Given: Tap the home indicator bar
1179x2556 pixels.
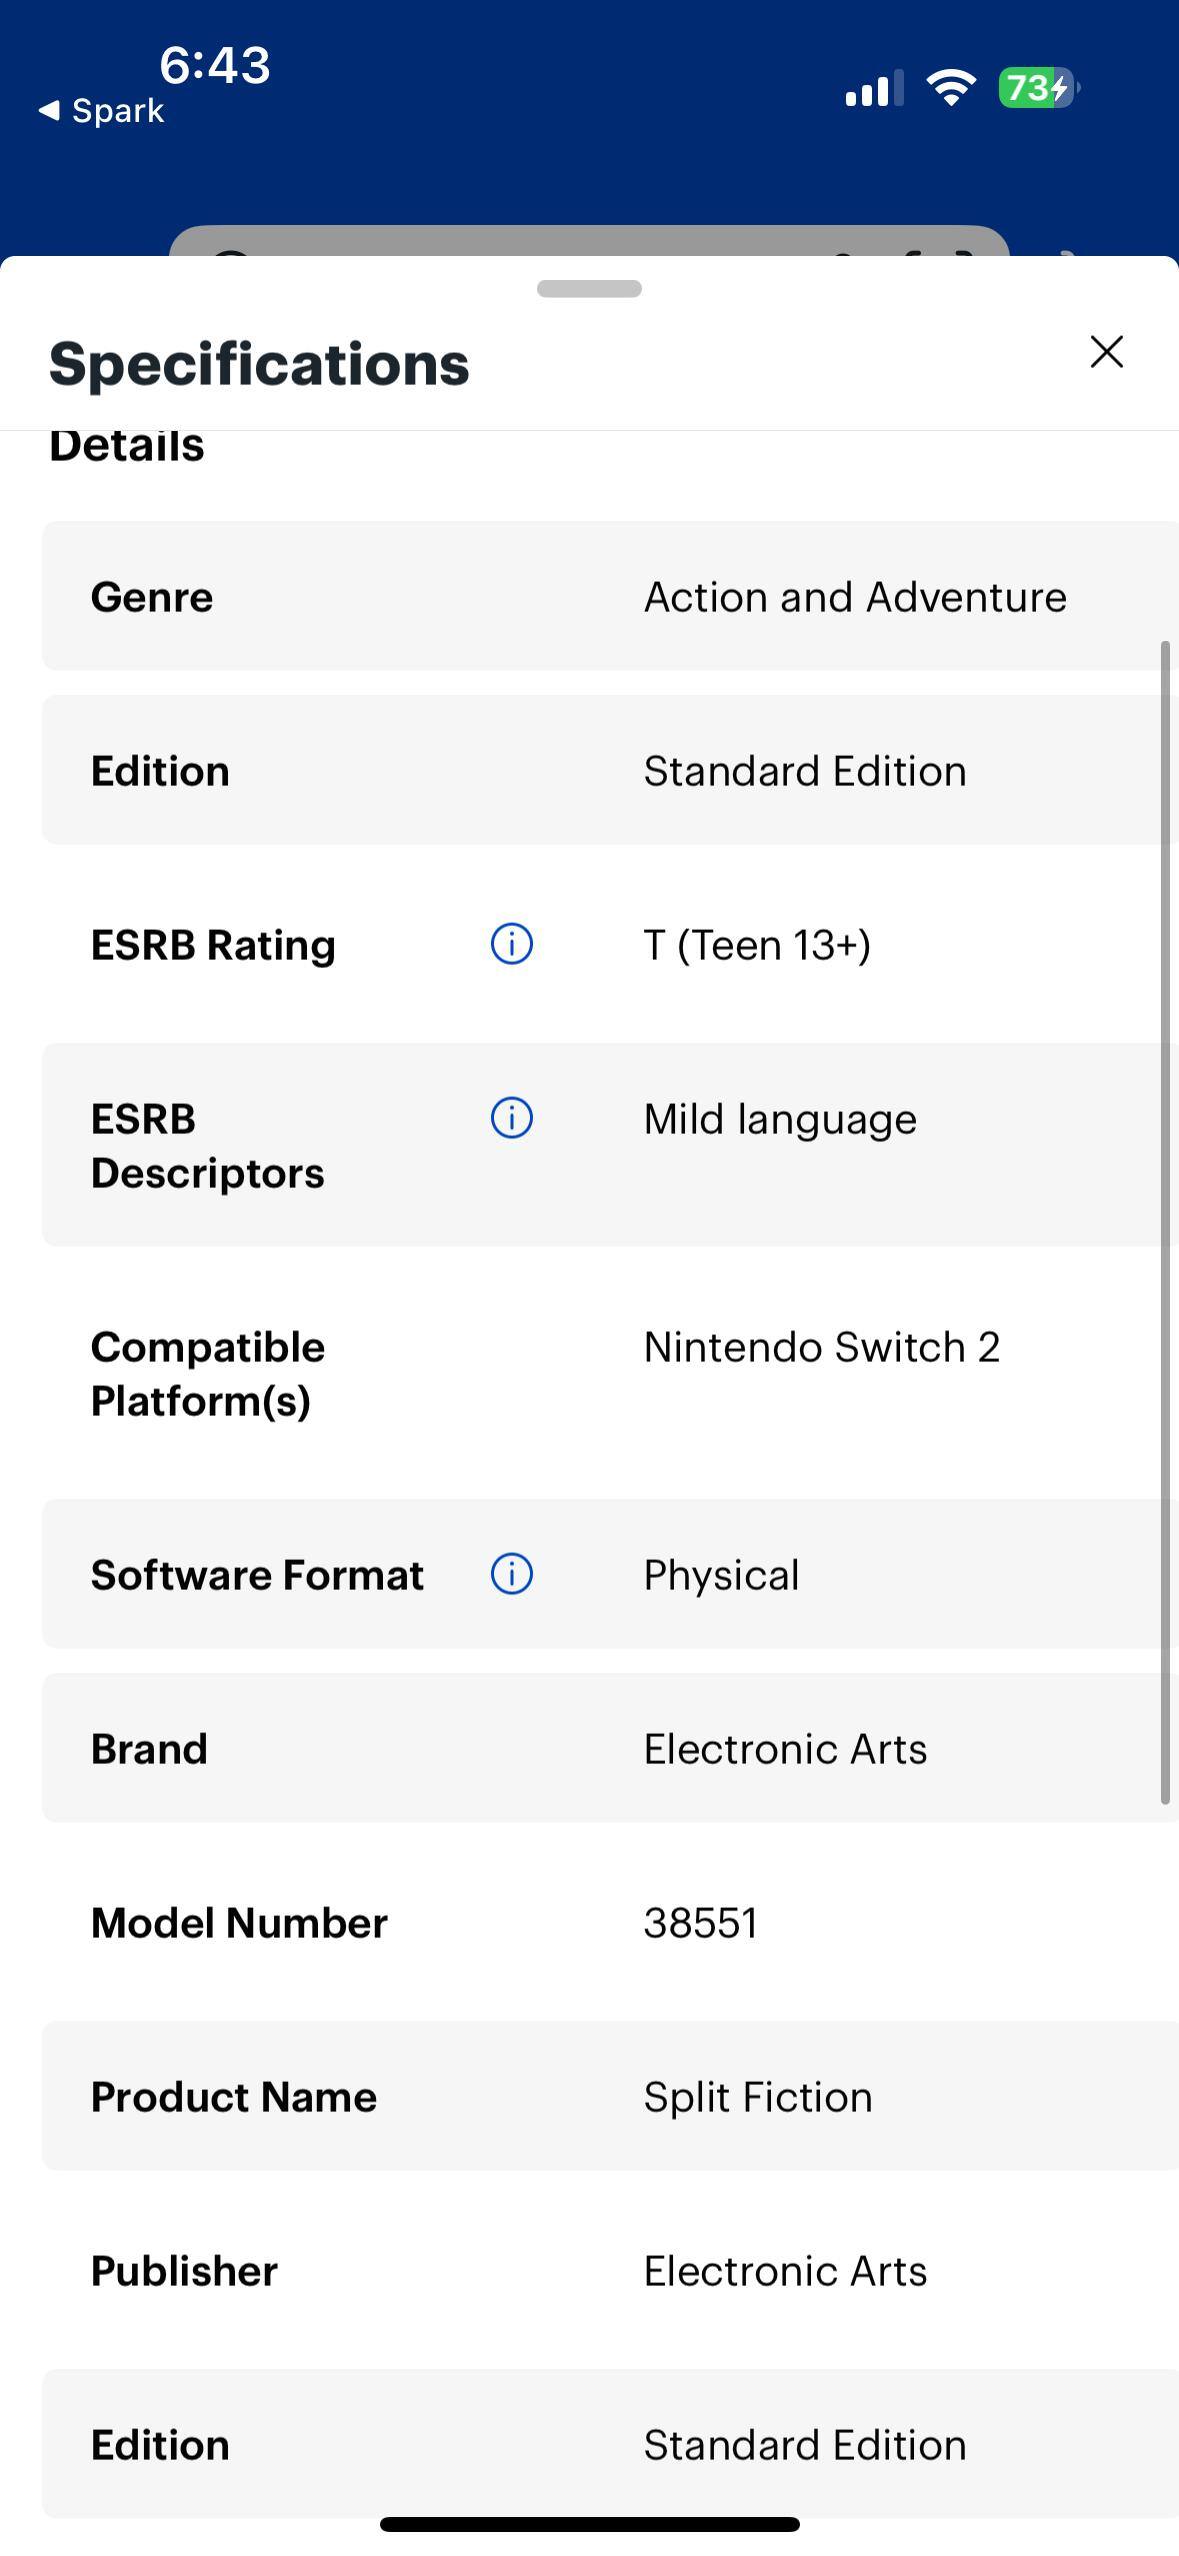Looking at the screenshot, I should 589,2524.
